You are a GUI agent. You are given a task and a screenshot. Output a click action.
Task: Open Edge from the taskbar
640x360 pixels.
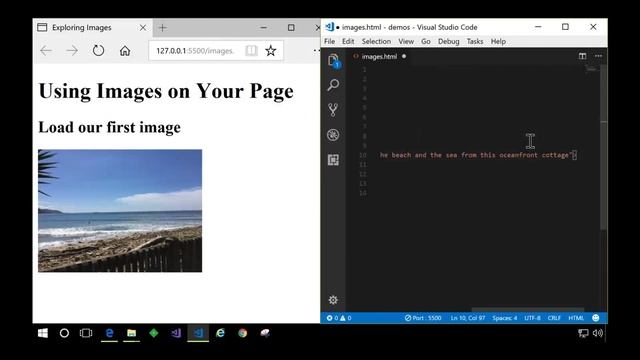coord(109,333)
